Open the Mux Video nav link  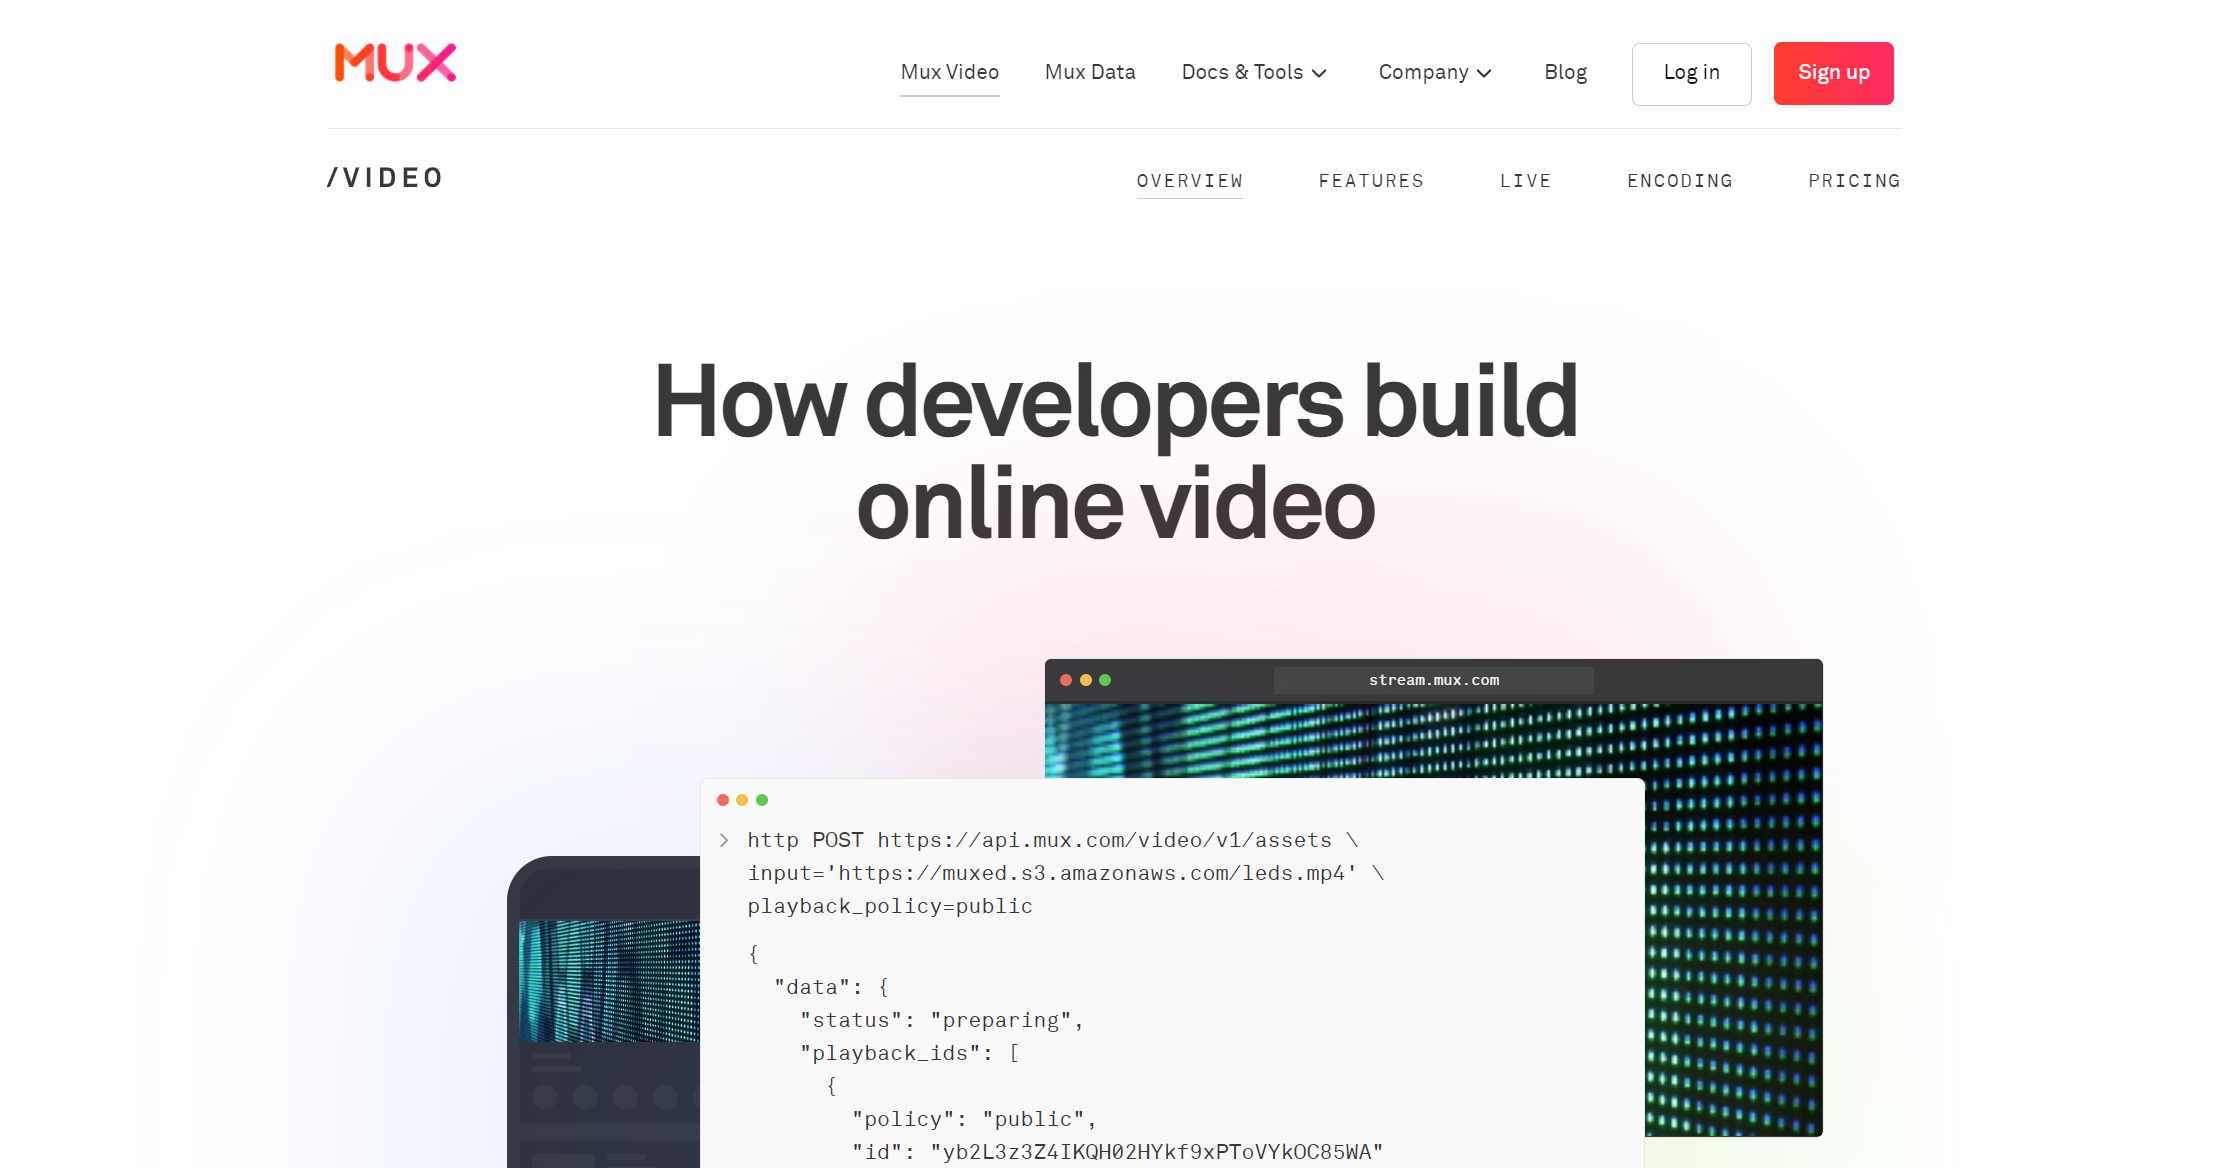coord(949,72)
